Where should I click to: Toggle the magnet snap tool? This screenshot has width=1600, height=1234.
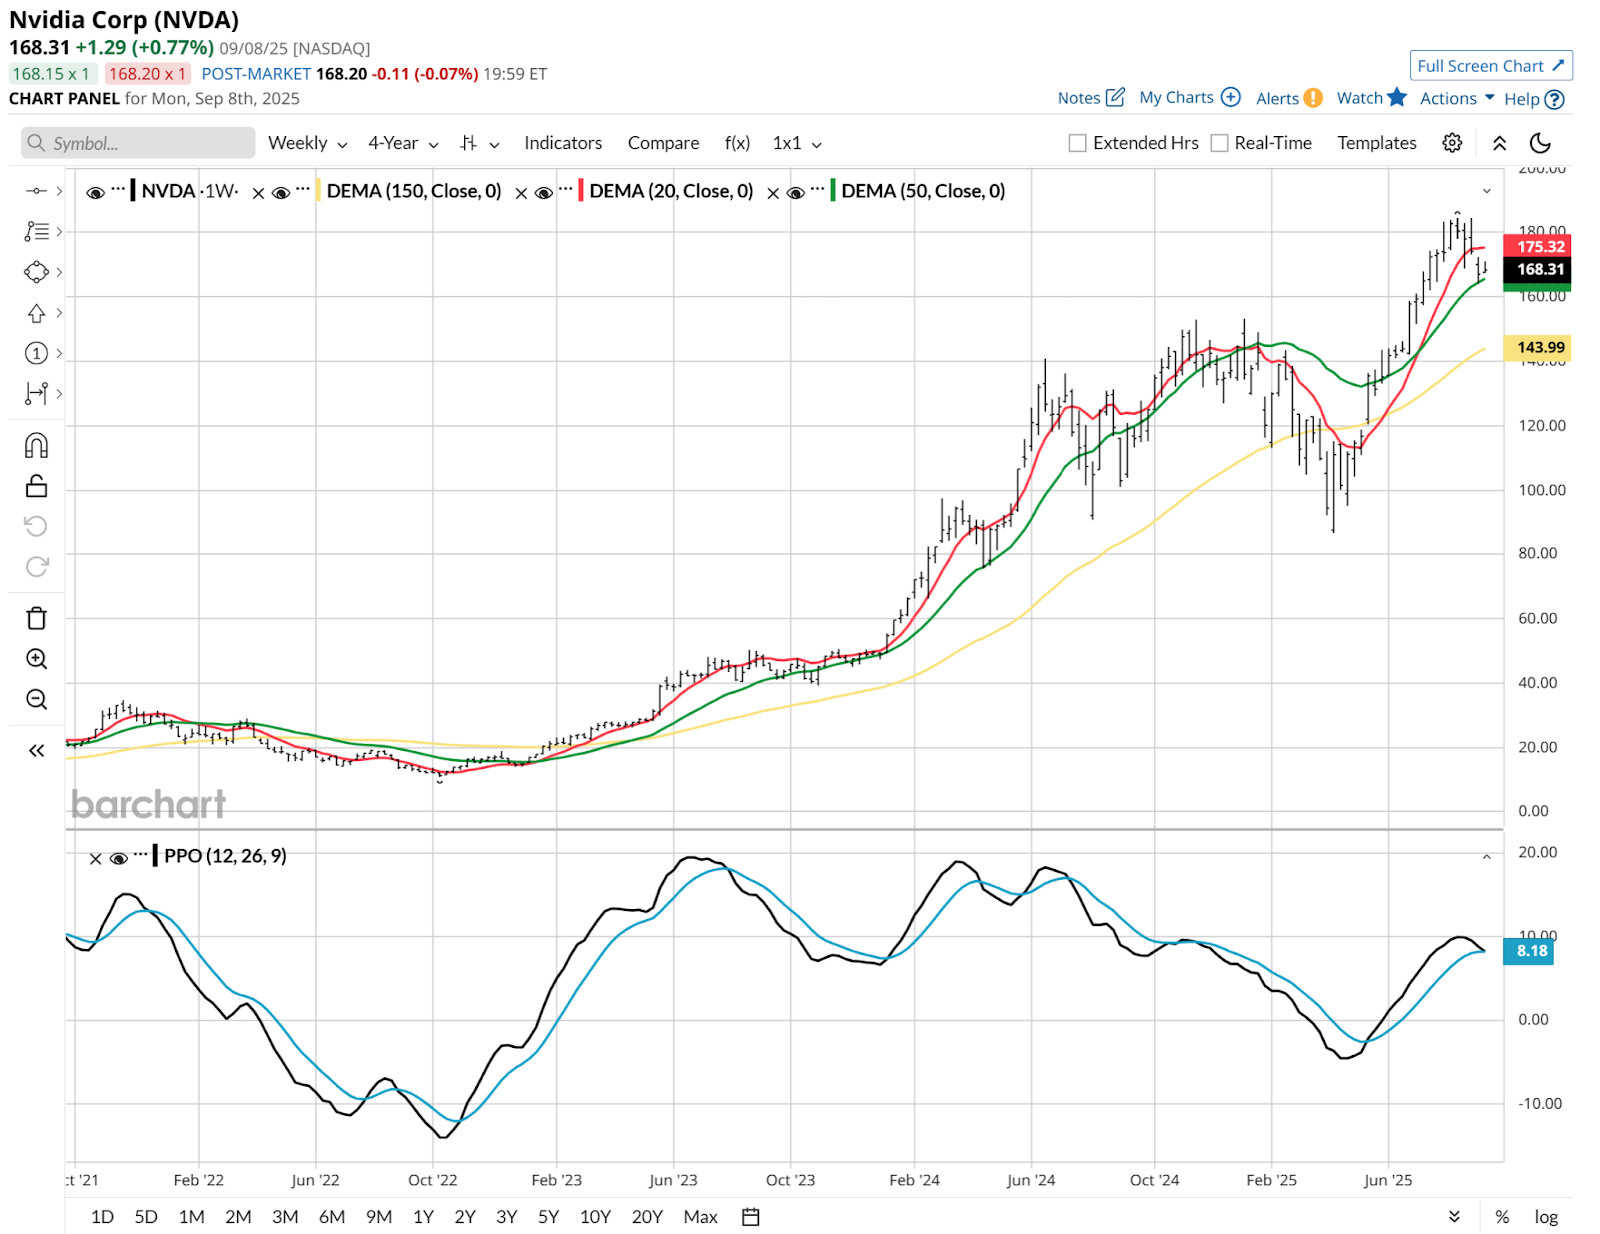[x=36, y=445]
